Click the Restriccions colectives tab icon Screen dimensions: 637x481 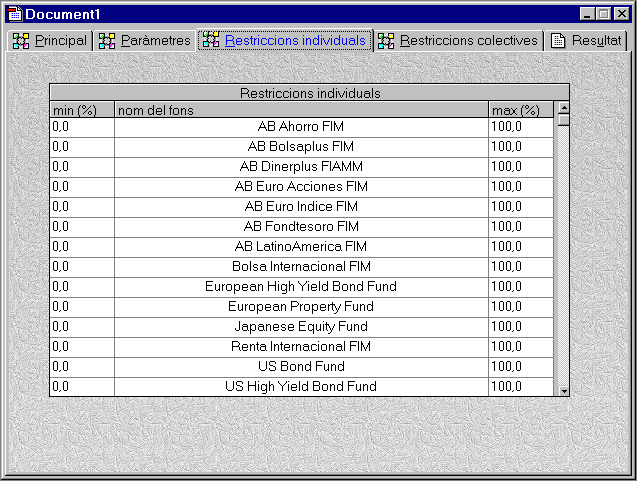coord(386,41)
